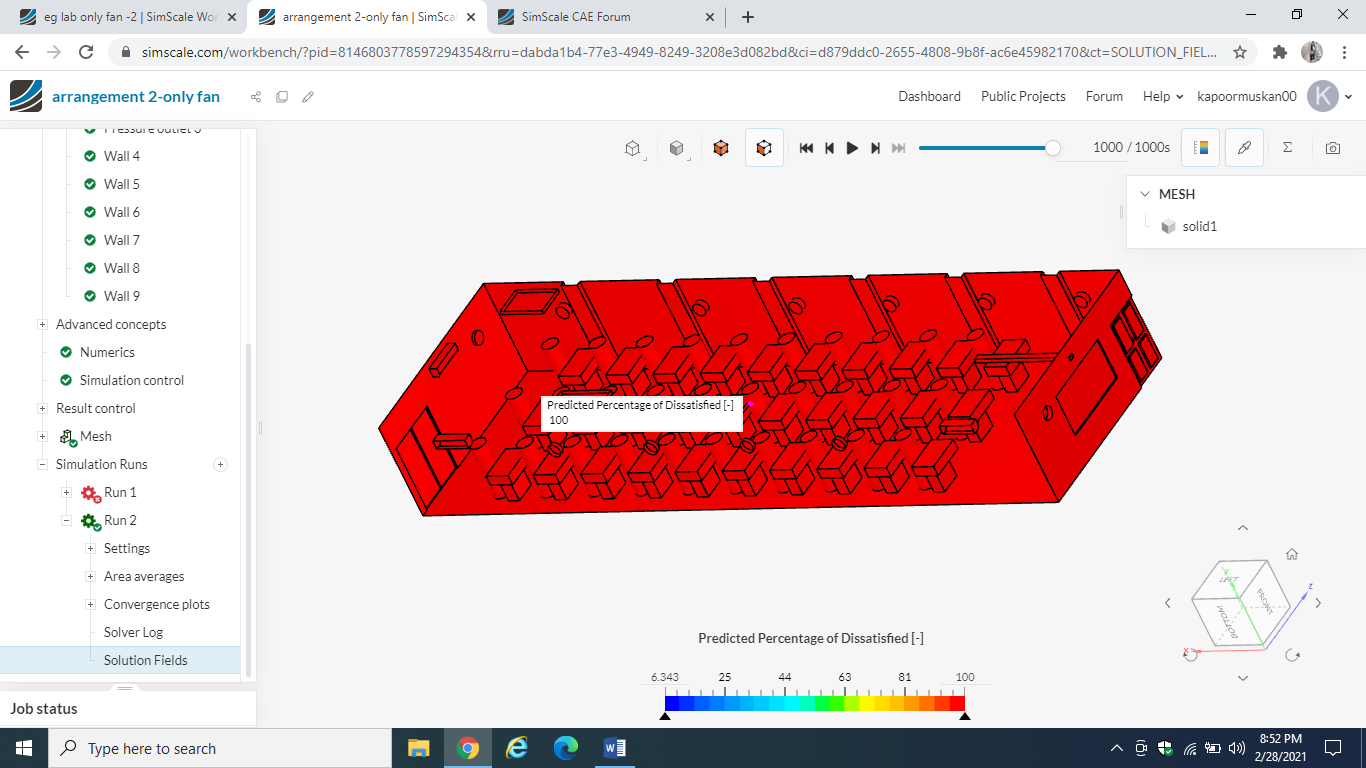Image resolution: width=1366 pixels, height=768 pixels.
Task: Rotate view down with the bottom chevron
Action: (x=1243, y=678)
